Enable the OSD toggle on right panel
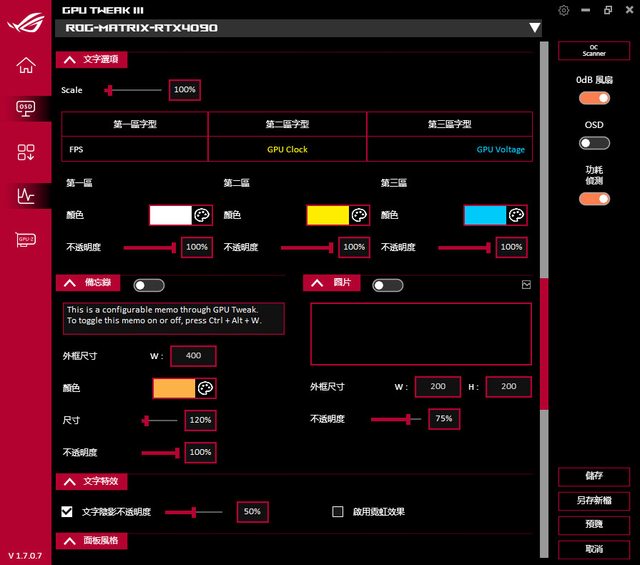Screen dimensions: 640x565 [594, 143]
